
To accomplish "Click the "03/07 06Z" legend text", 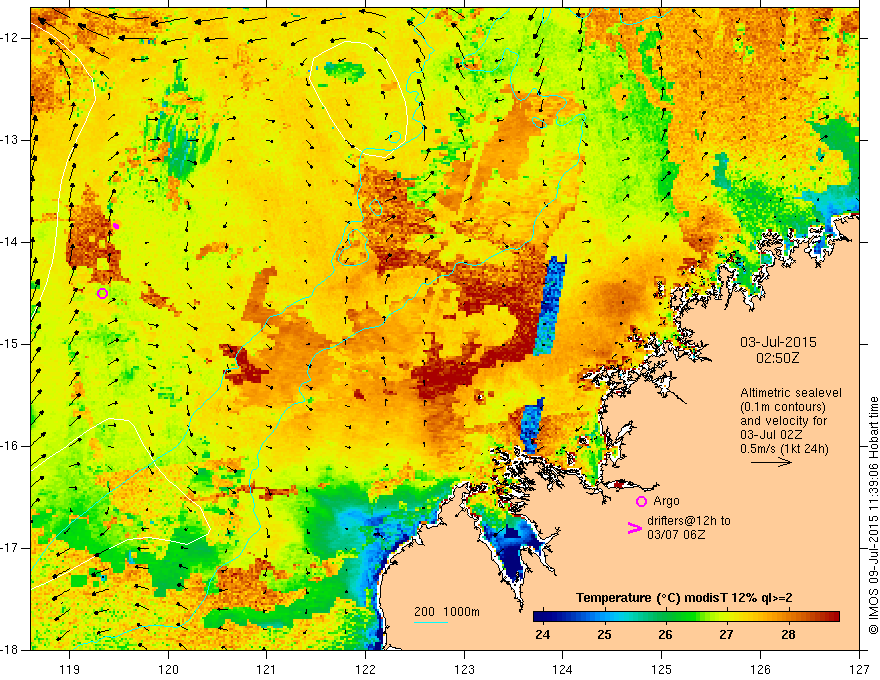I will [x=676, y=535].
